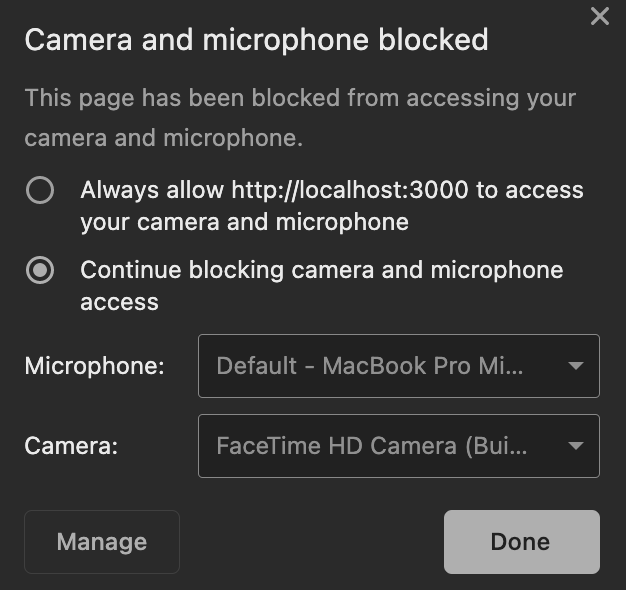The width and height of the screenshot is (626, 590).
Task: Click the http://localhost:3000 address text
Action: (x=350, y=190)
